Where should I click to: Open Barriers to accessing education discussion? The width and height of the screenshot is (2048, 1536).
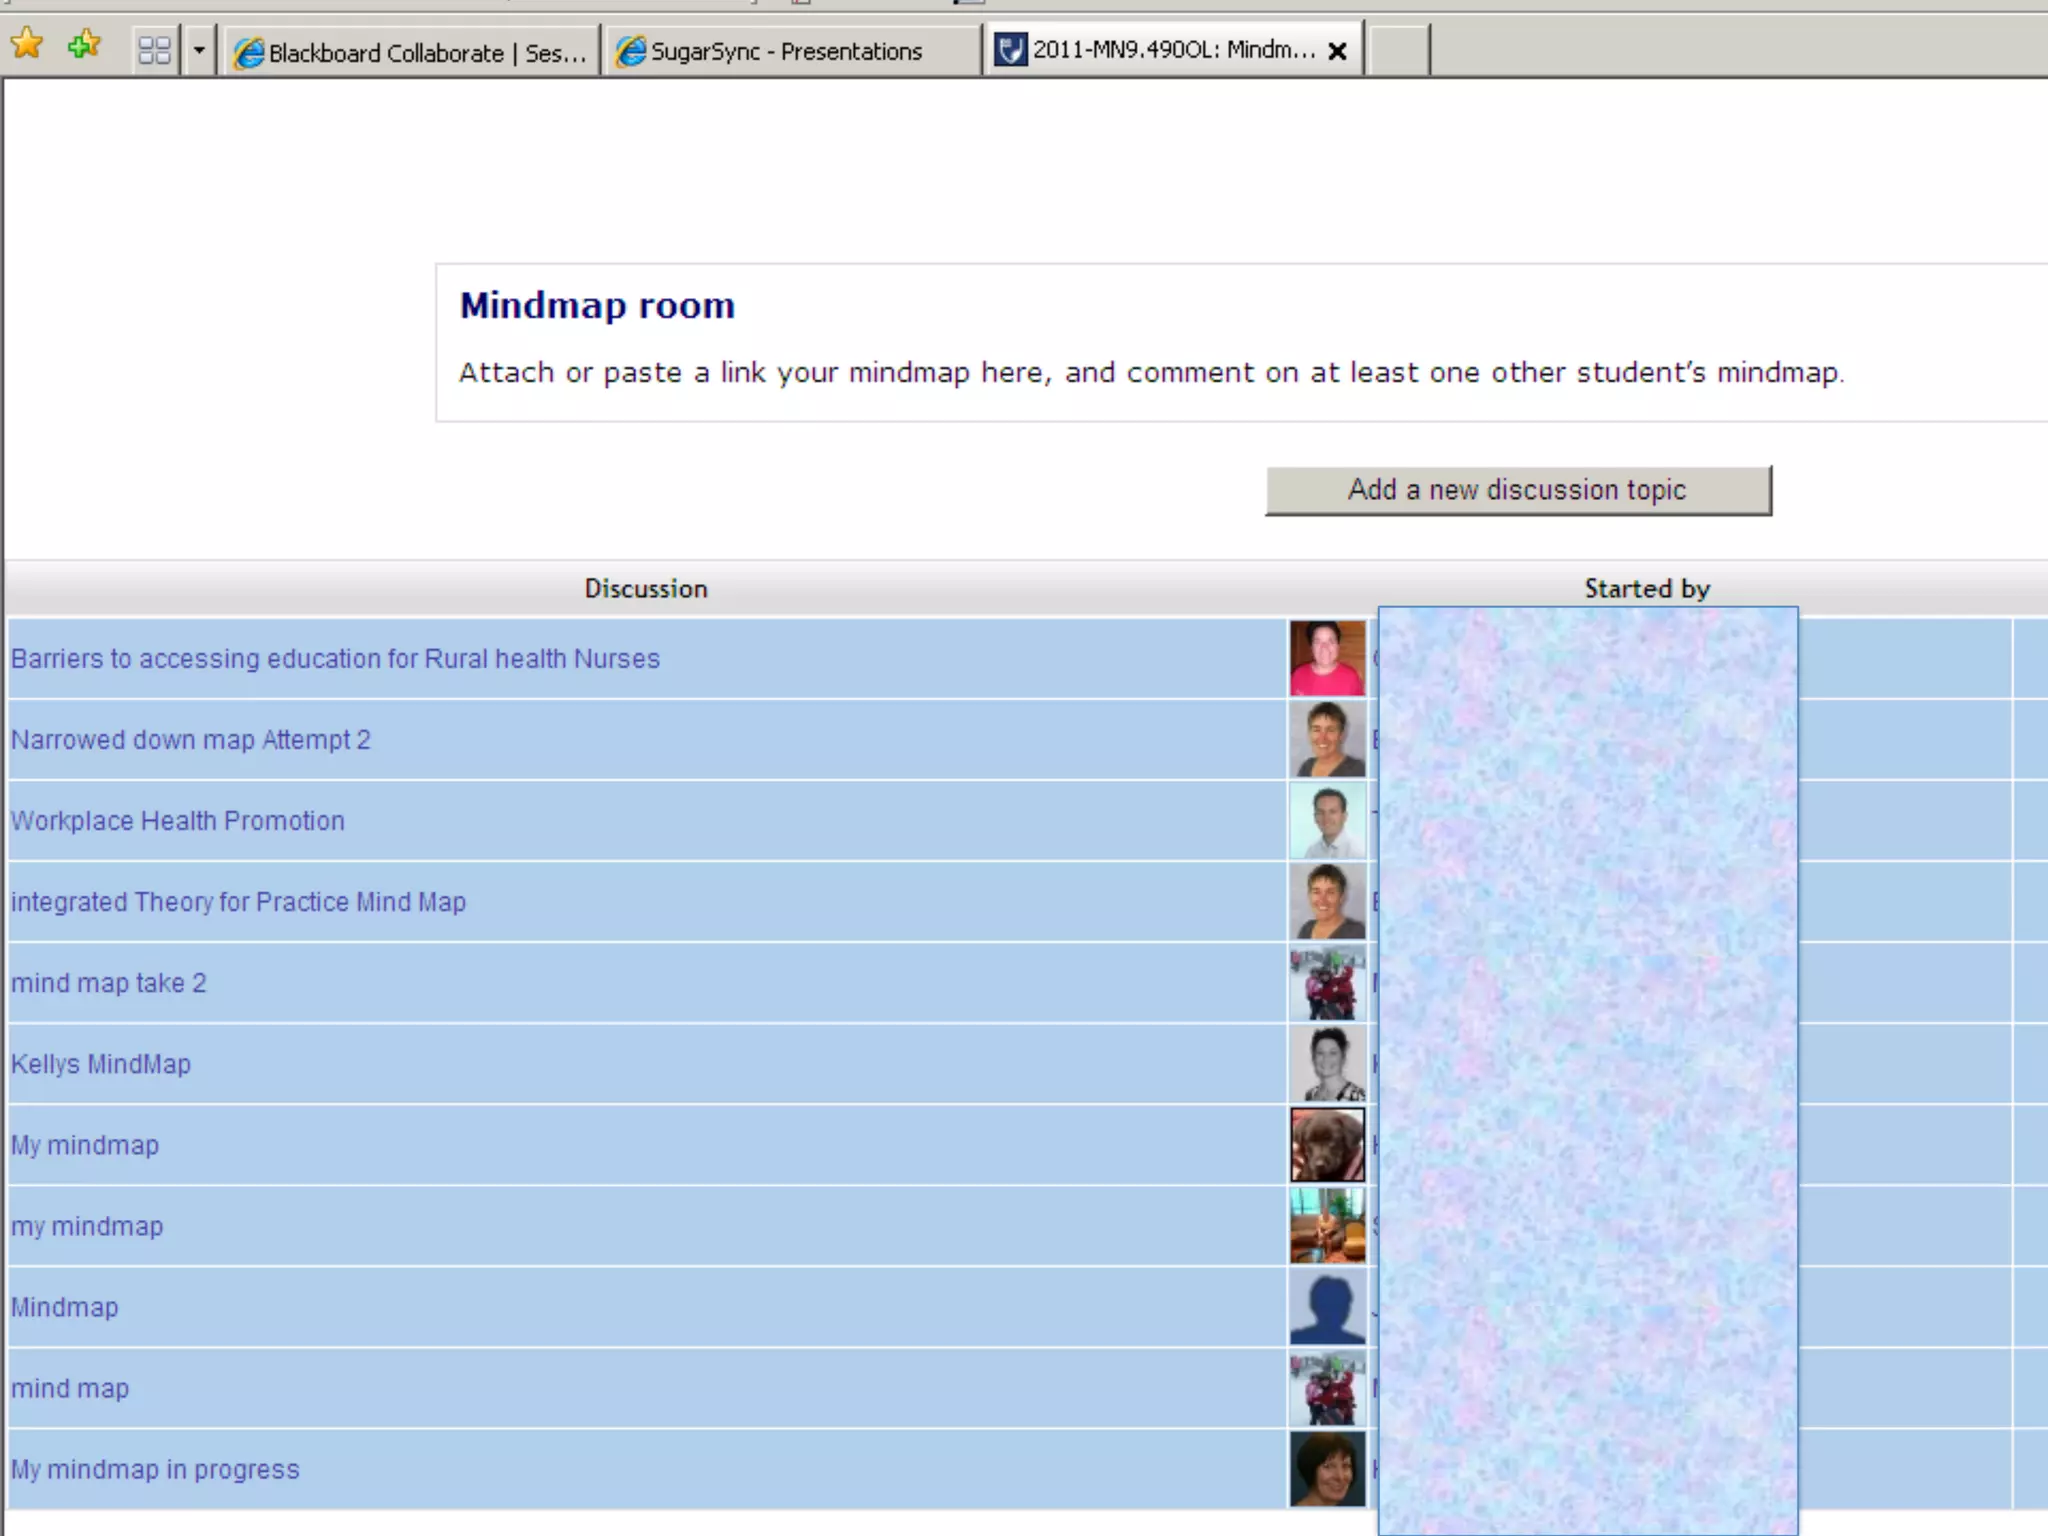pos(335,659)
